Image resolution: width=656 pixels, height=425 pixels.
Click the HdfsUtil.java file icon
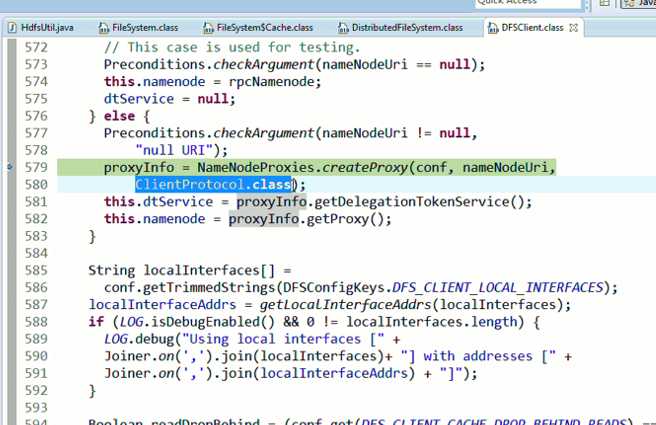(13, 28)
